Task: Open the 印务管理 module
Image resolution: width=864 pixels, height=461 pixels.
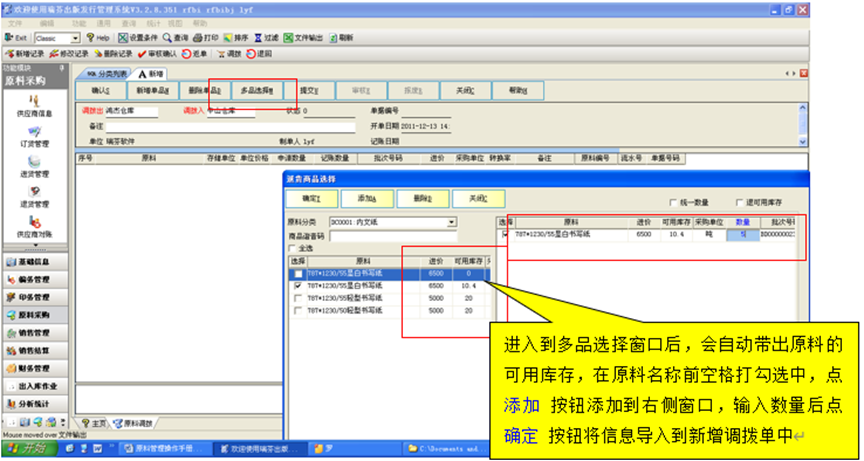Action: (x=35, y=297)
